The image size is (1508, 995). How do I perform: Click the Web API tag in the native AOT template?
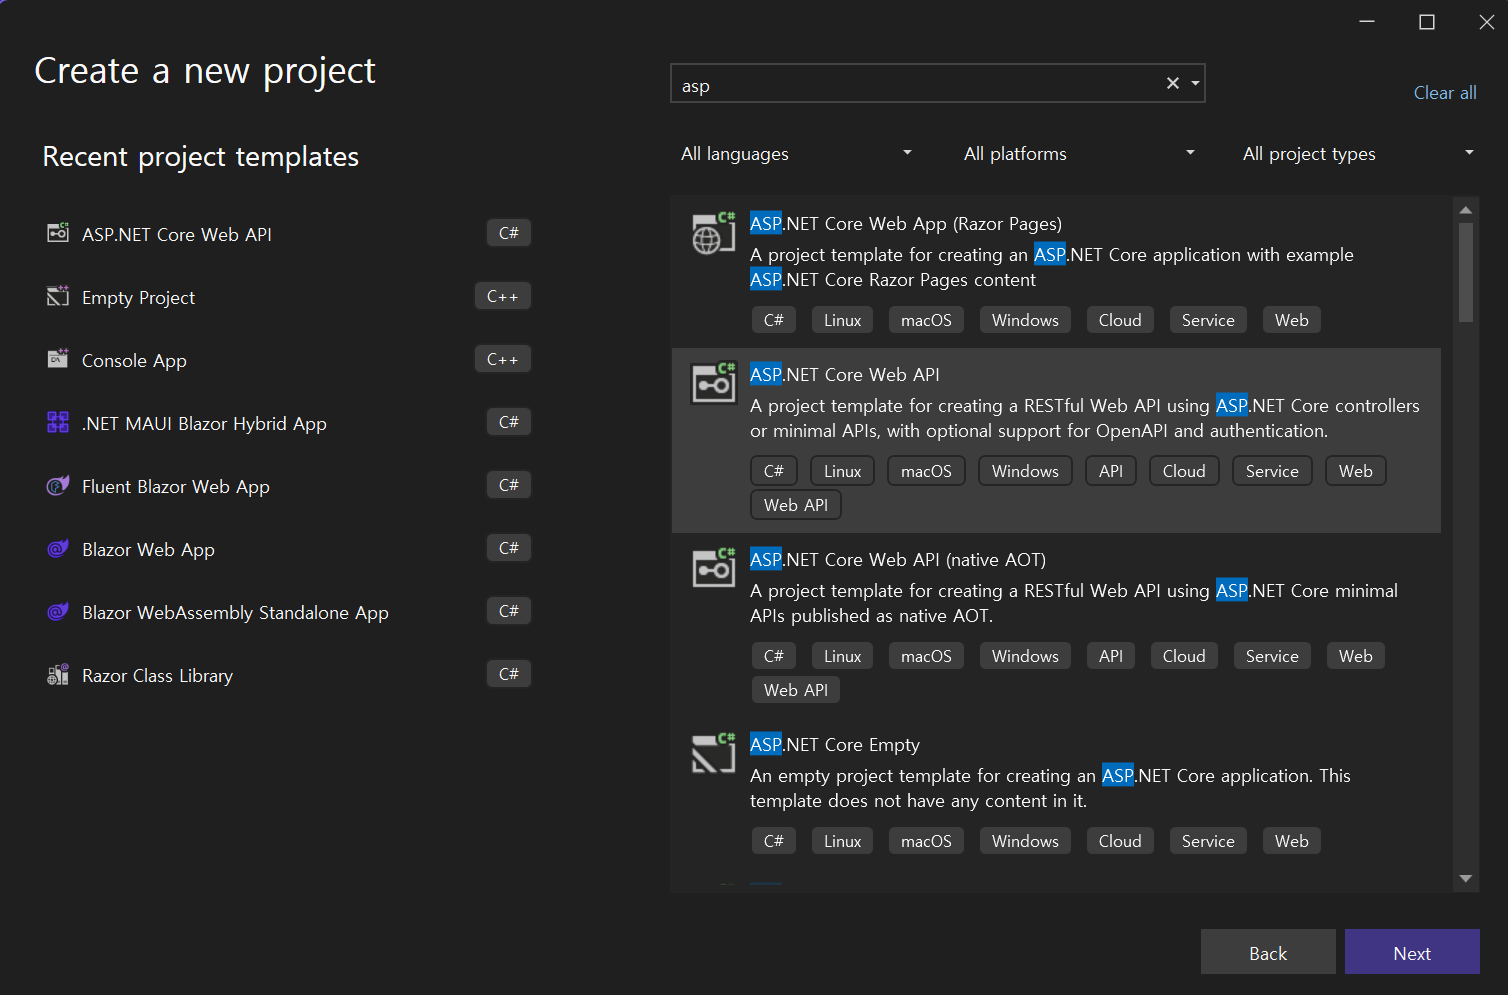pos(796,690)
